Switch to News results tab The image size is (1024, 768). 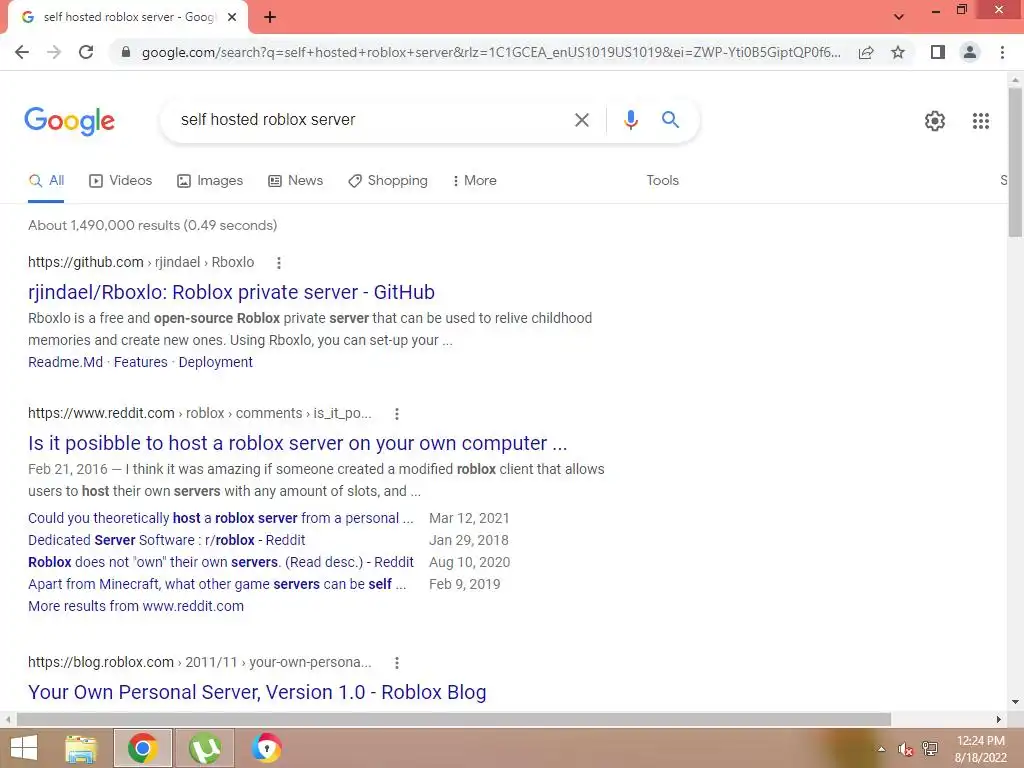pyautogui.click(x=296, y=181)
